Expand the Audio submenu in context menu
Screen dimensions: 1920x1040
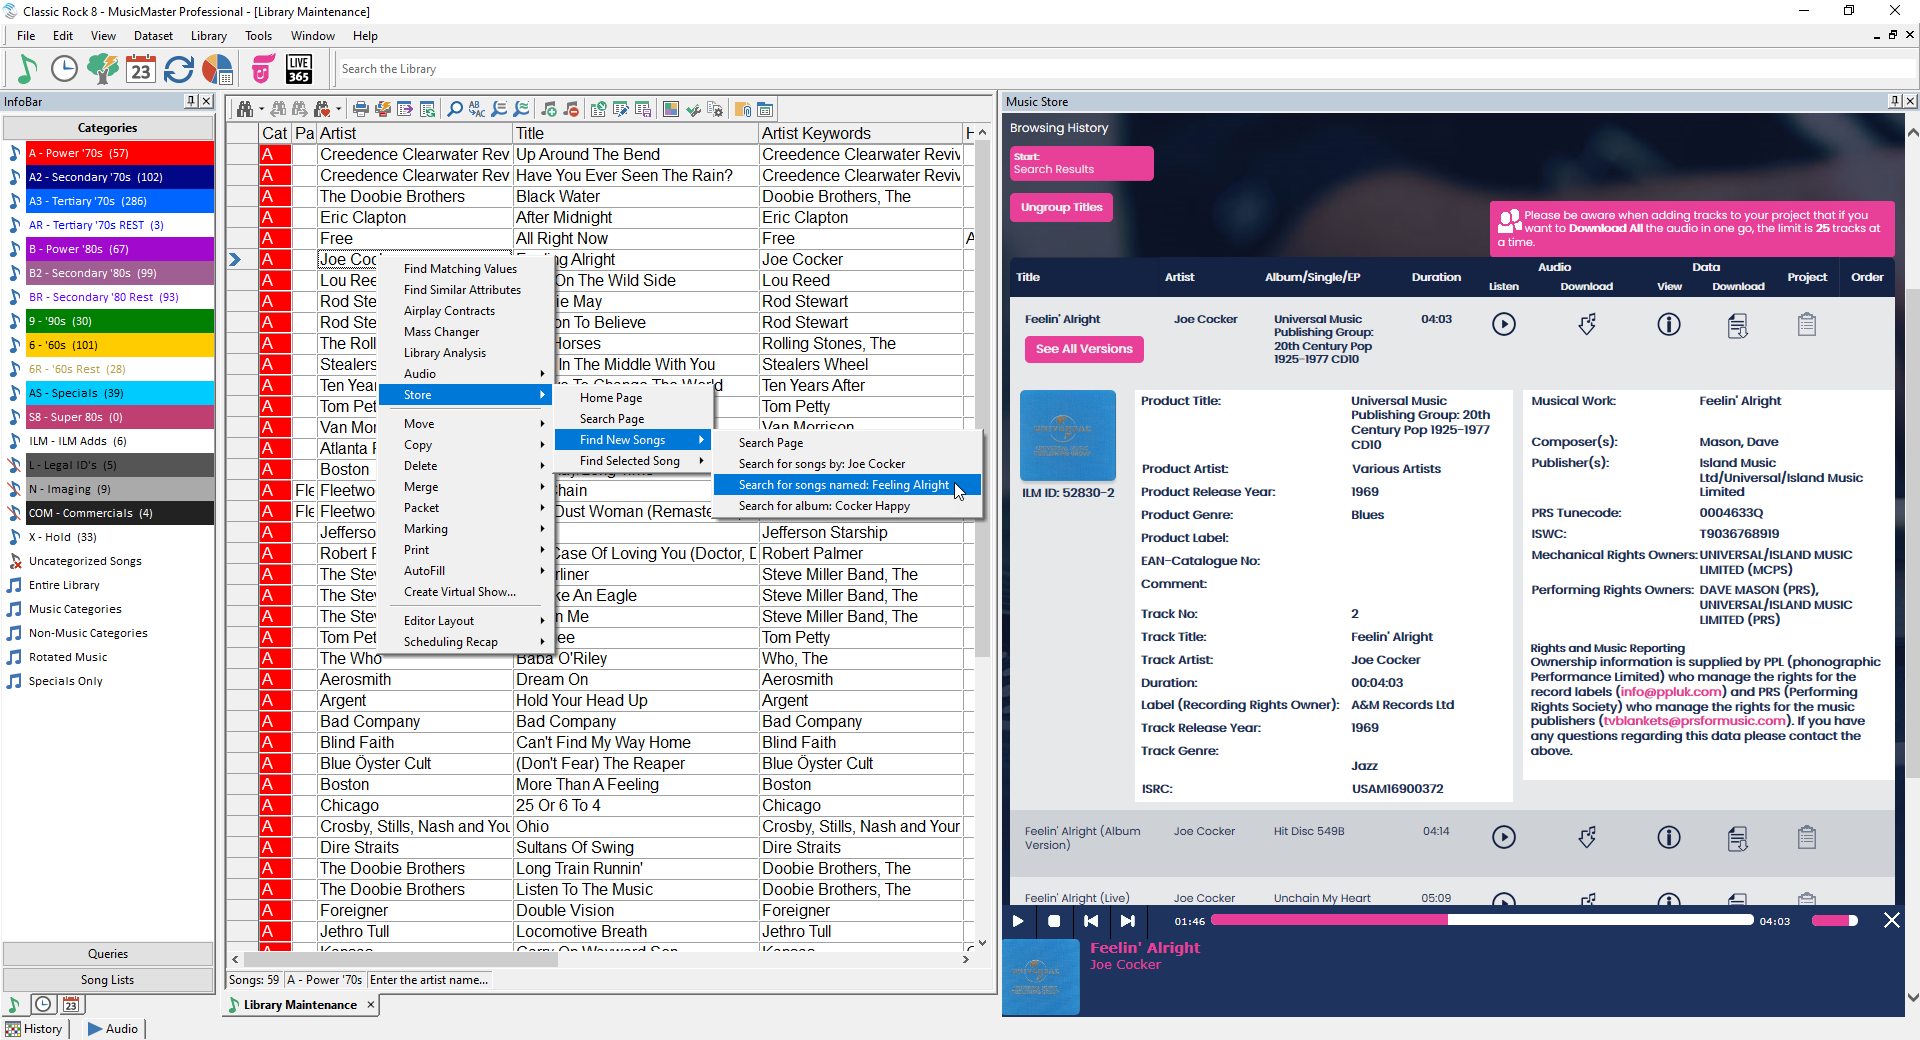coord(470,374)
